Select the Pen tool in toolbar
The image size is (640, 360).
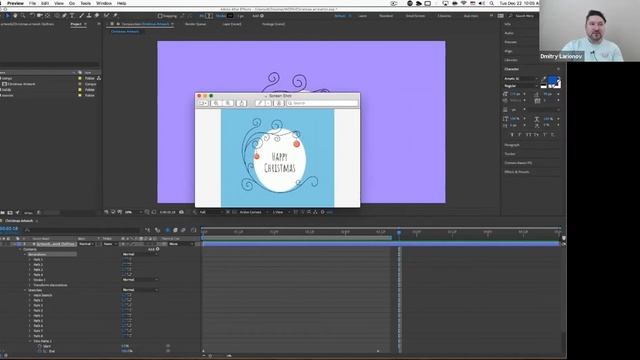(64, 16)
